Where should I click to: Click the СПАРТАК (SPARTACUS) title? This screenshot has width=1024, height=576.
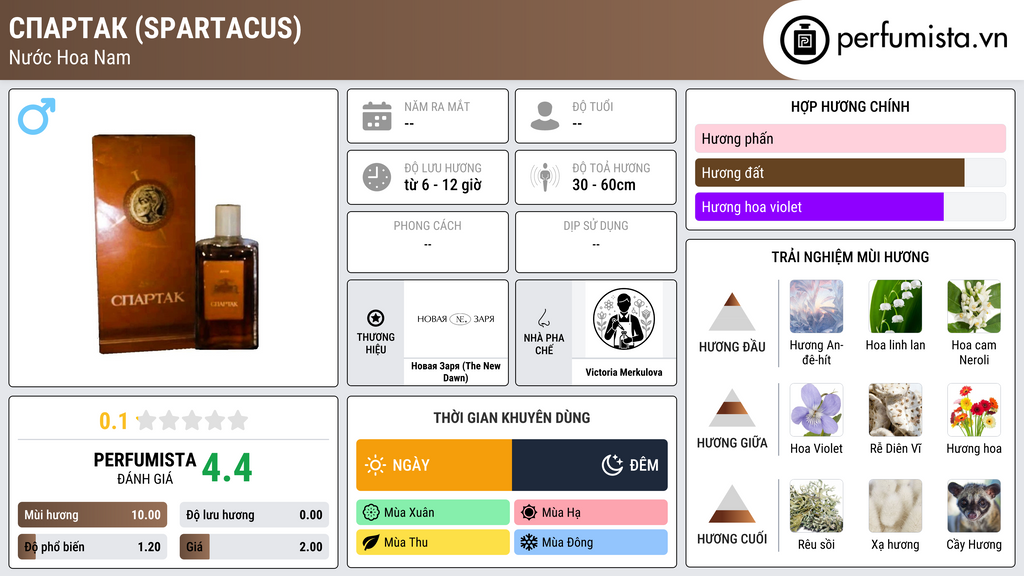click(155, 28)
